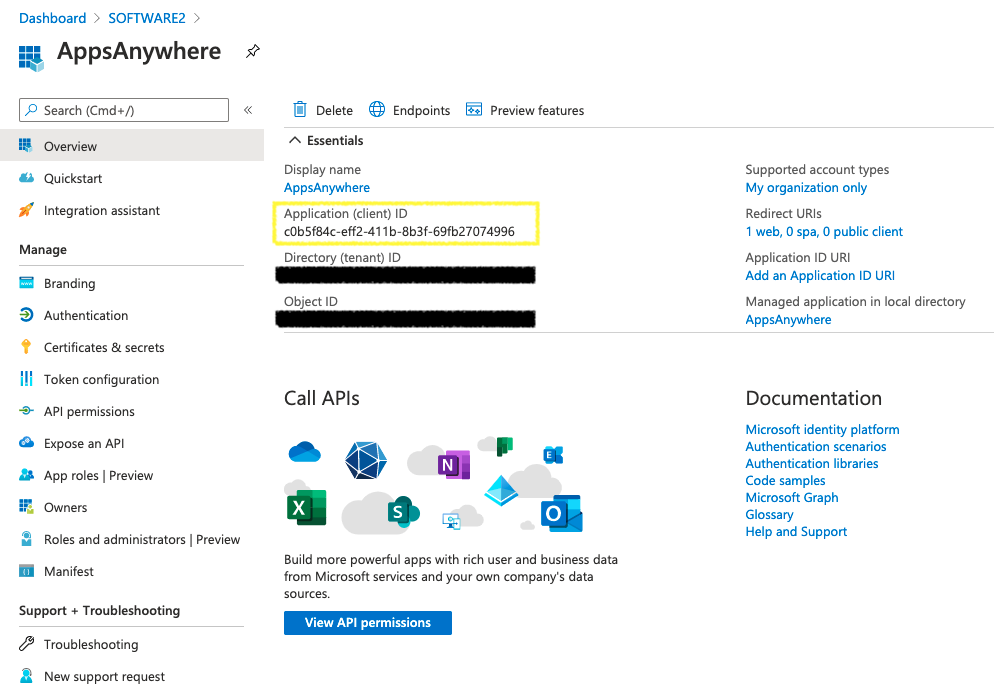
Task: Open the redirect URIs link '1 web, 0 spa, 0 public client'
Action: pos(824,231)
